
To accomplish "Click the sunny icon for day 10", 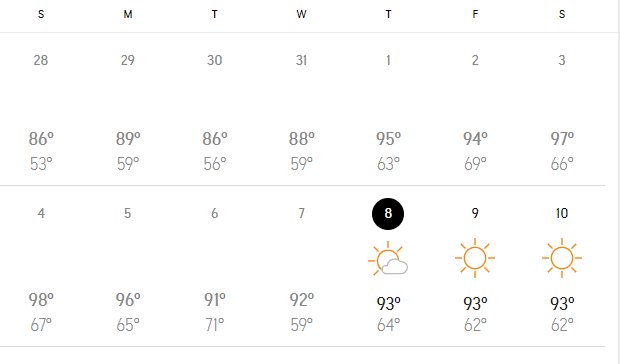I will coord(562,258).
